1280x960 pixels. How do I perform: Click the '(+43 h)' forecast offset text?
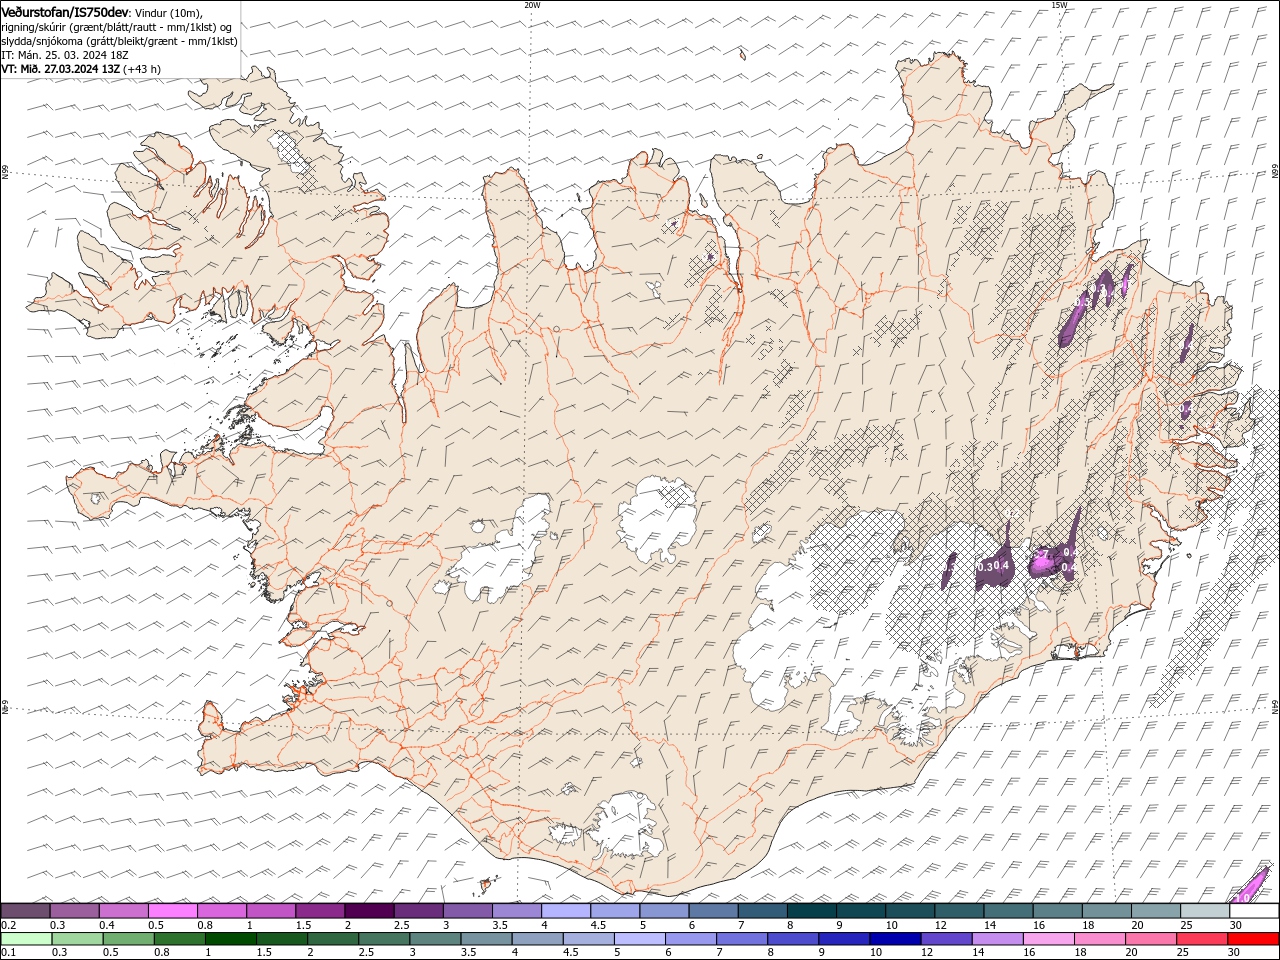pos(142,69)
